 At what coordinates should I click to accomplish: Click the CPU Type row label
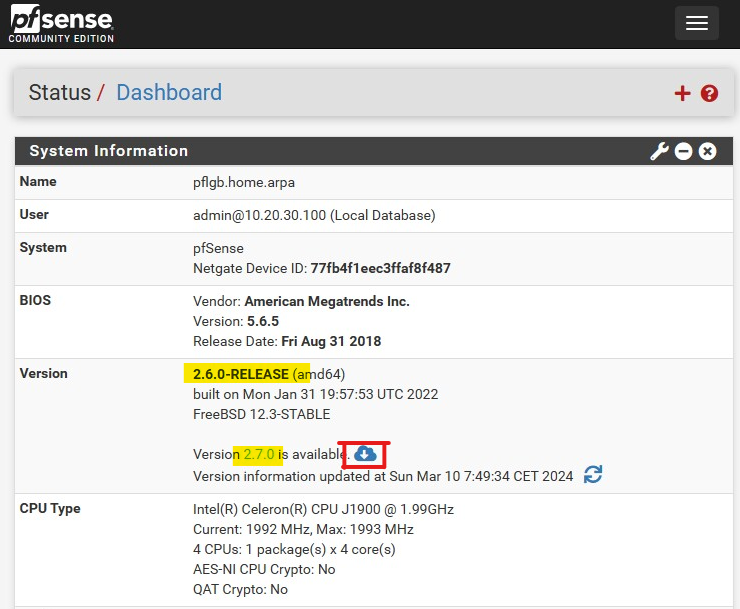50,508
